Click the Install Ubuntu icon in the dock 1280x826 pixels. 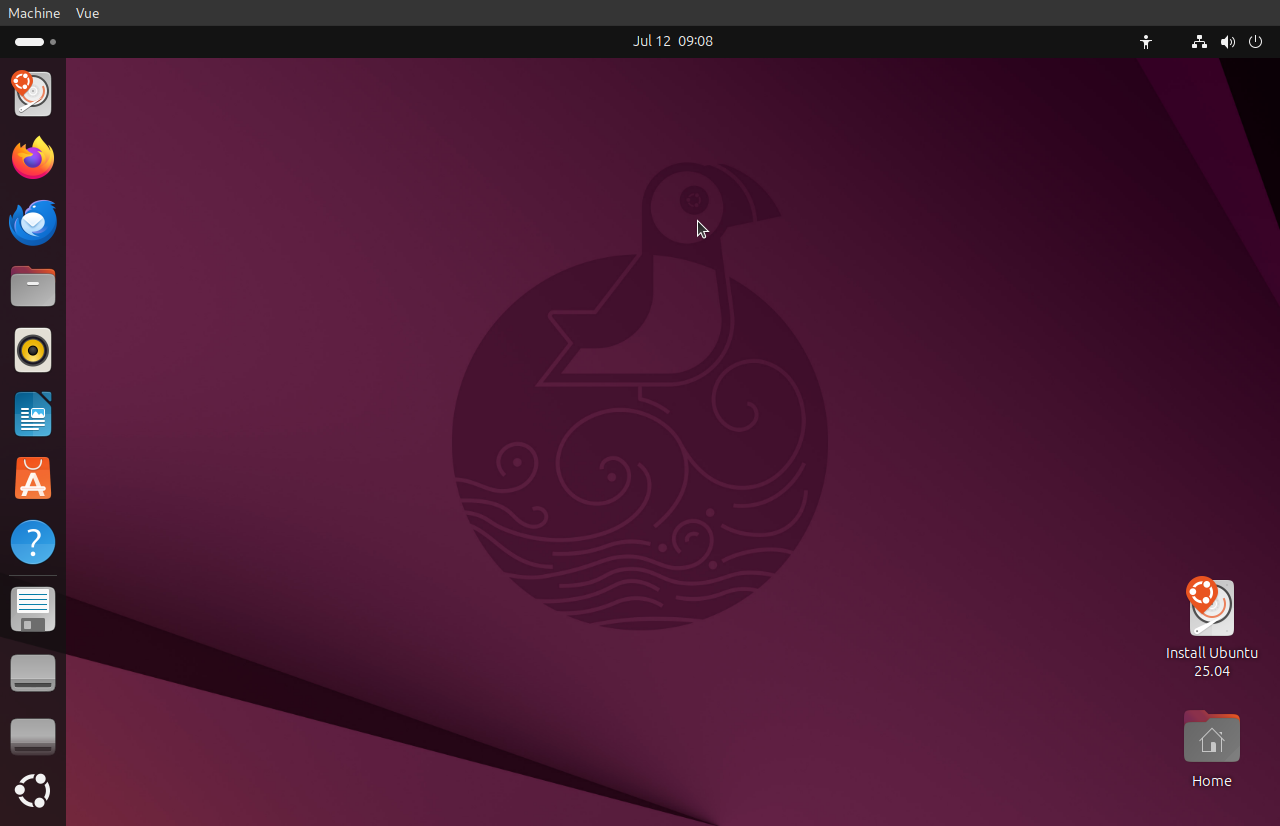(x=33, y=94)
